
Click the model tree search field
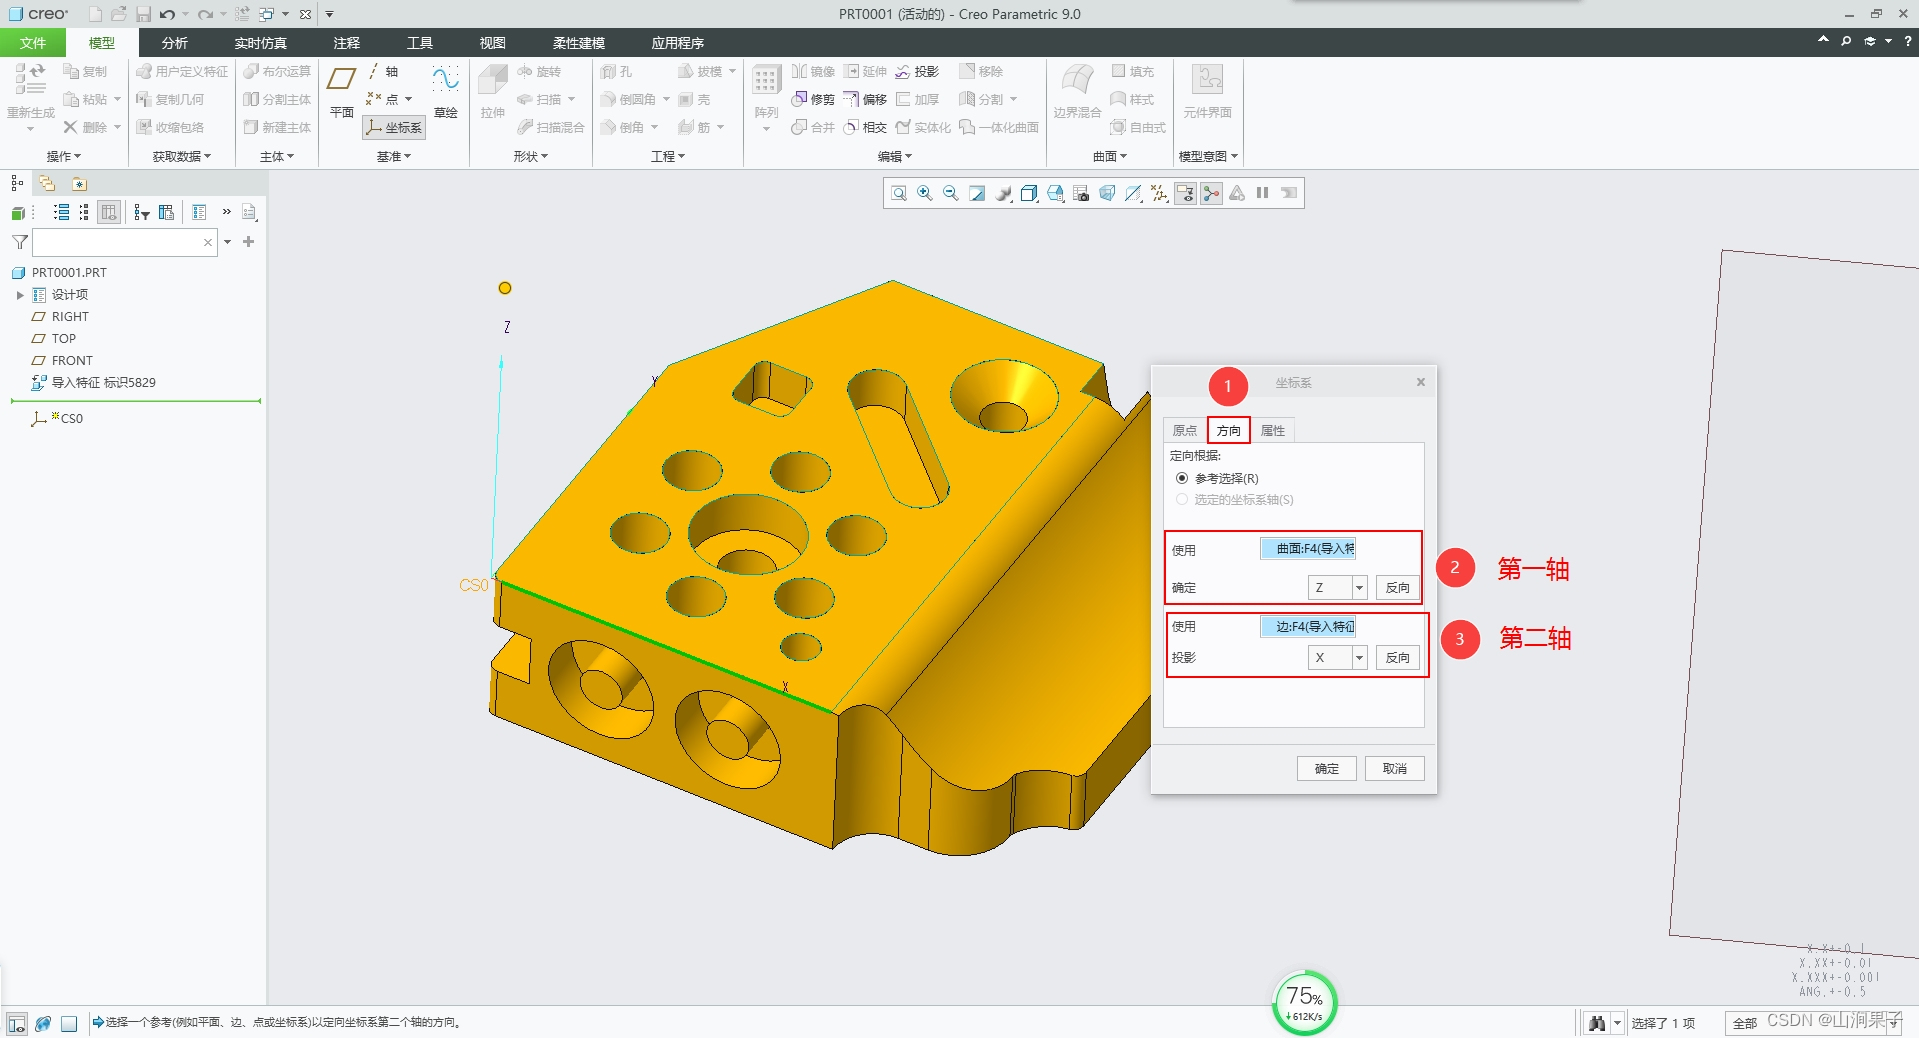pyautogui.click(x=118, y=242)
